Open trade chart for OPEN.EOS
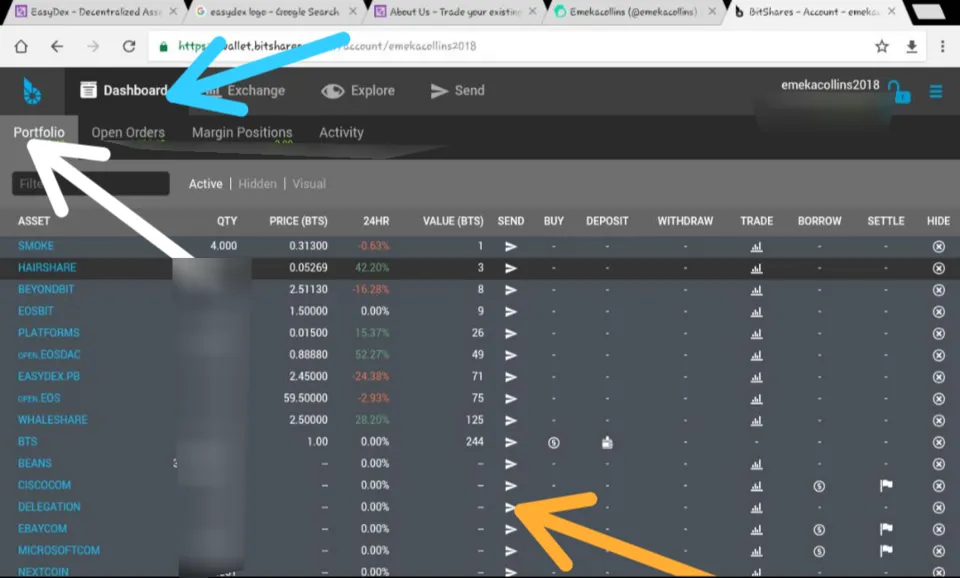The width and height of the screenshot is (960, 578). 757,399
